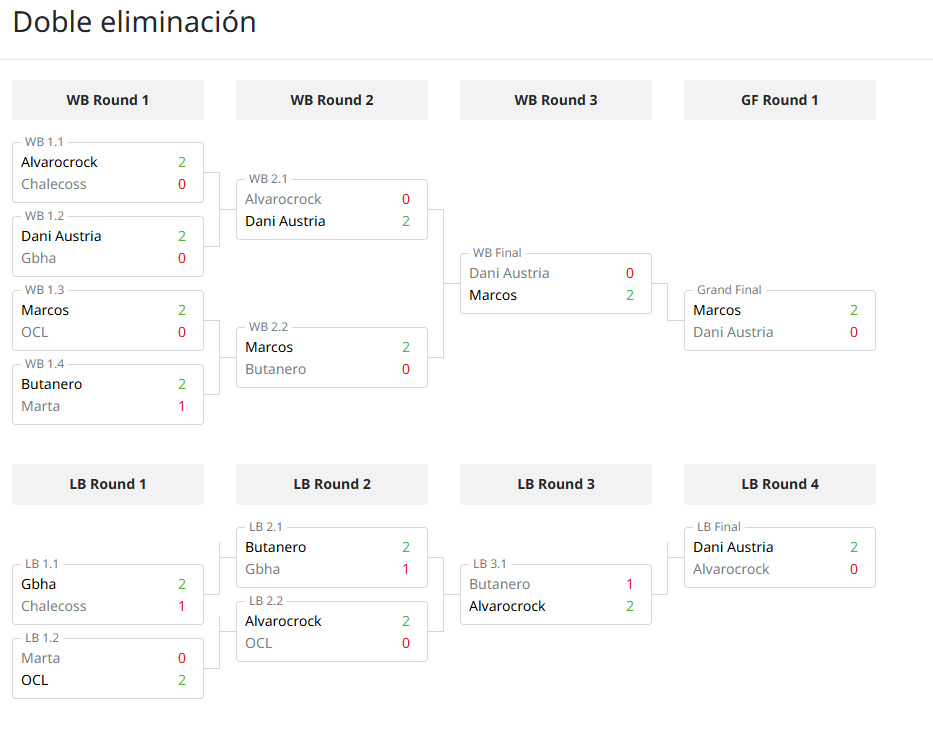Image resolution: width=933 pixels, height=729 pixels.
Task: Click Alvarocrock in match LB 2.2
Action: click(284, 621)
